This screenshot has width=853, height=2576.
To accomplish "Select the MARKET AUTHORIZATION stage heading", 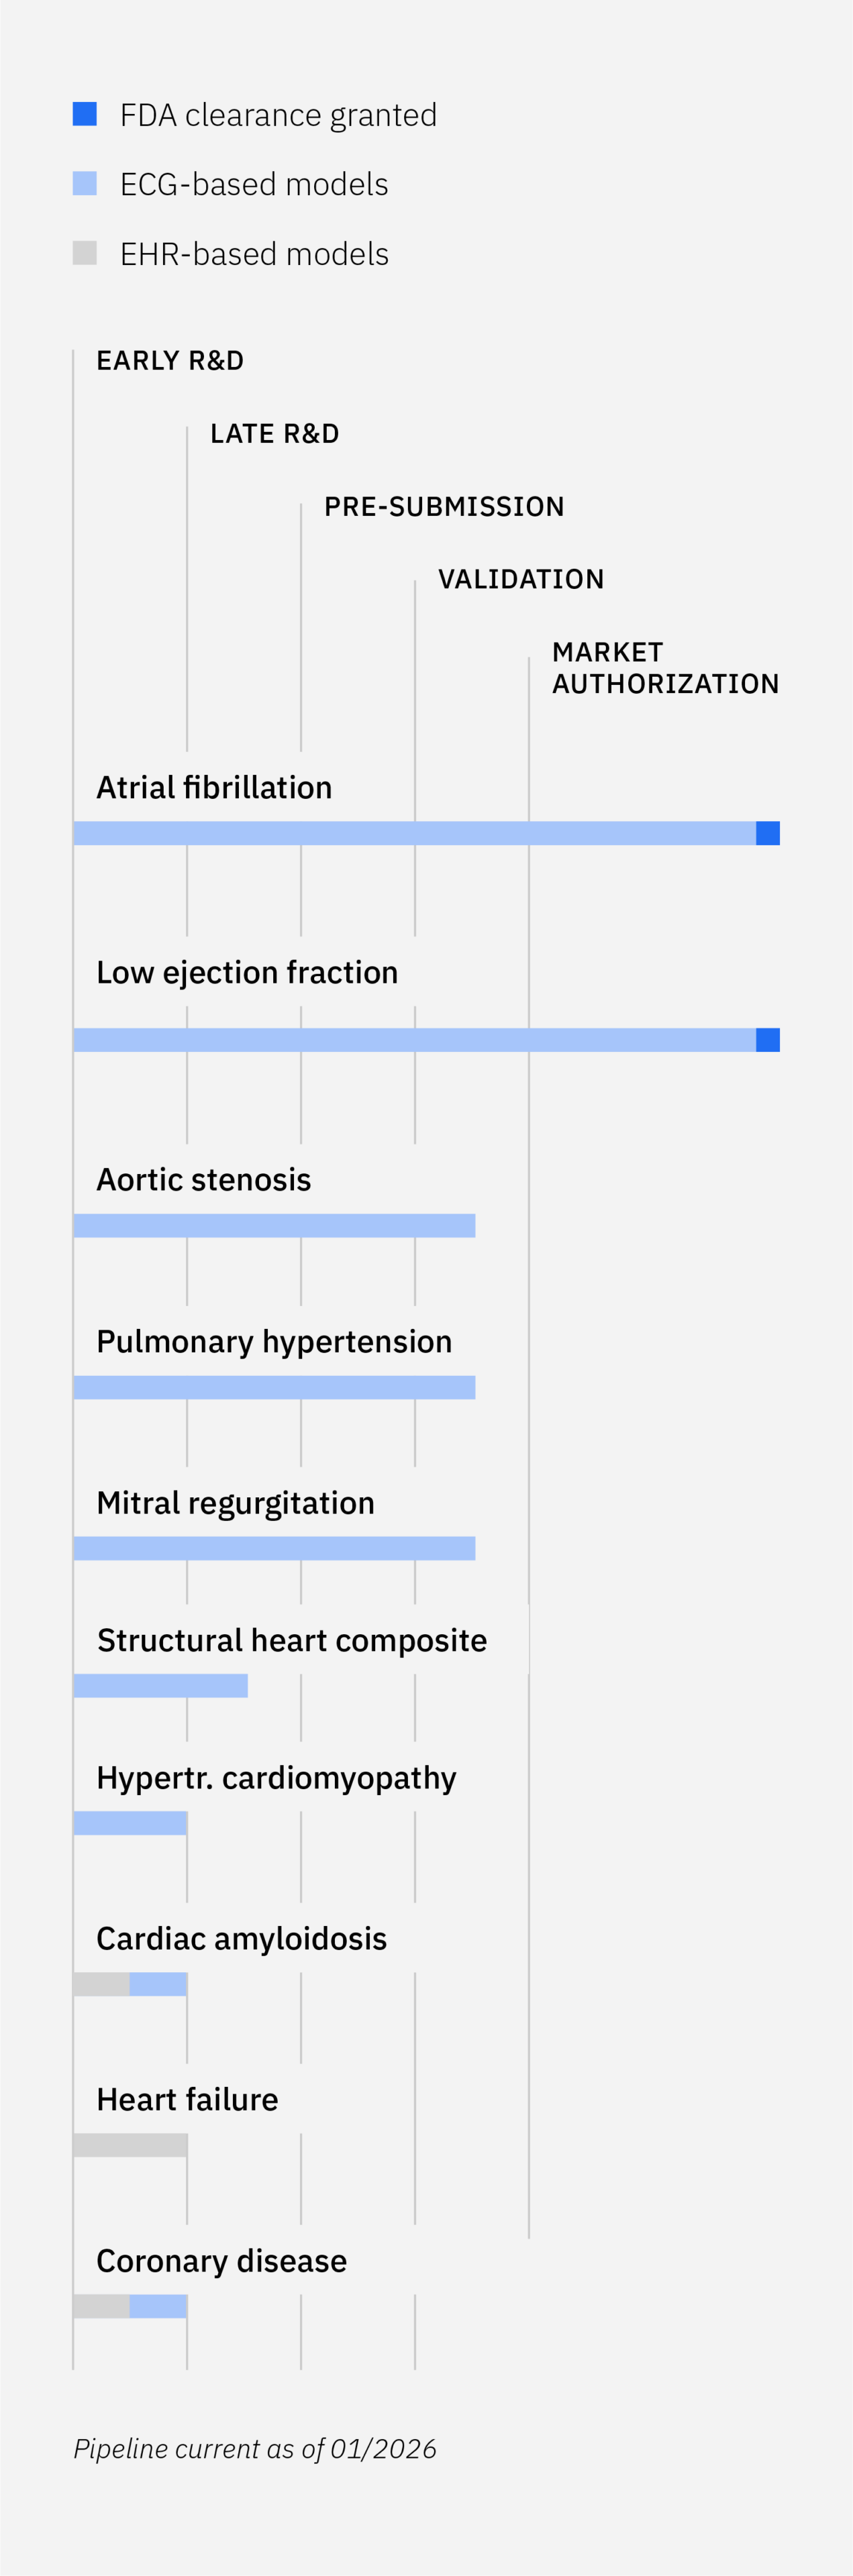I will [x=665, y=668].
